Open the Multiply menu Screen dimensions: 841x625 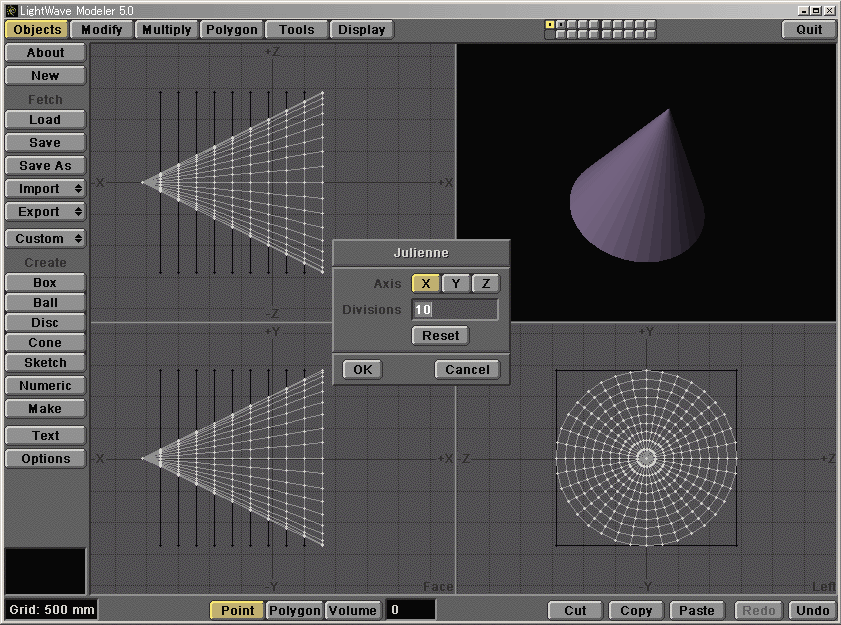pos(165,29)
